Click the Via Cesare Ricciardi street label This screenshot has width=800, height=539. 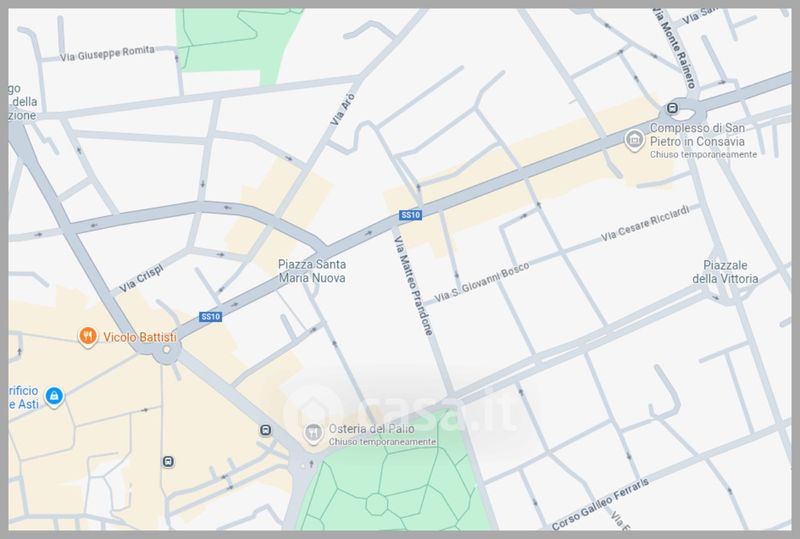pos(645,226)
